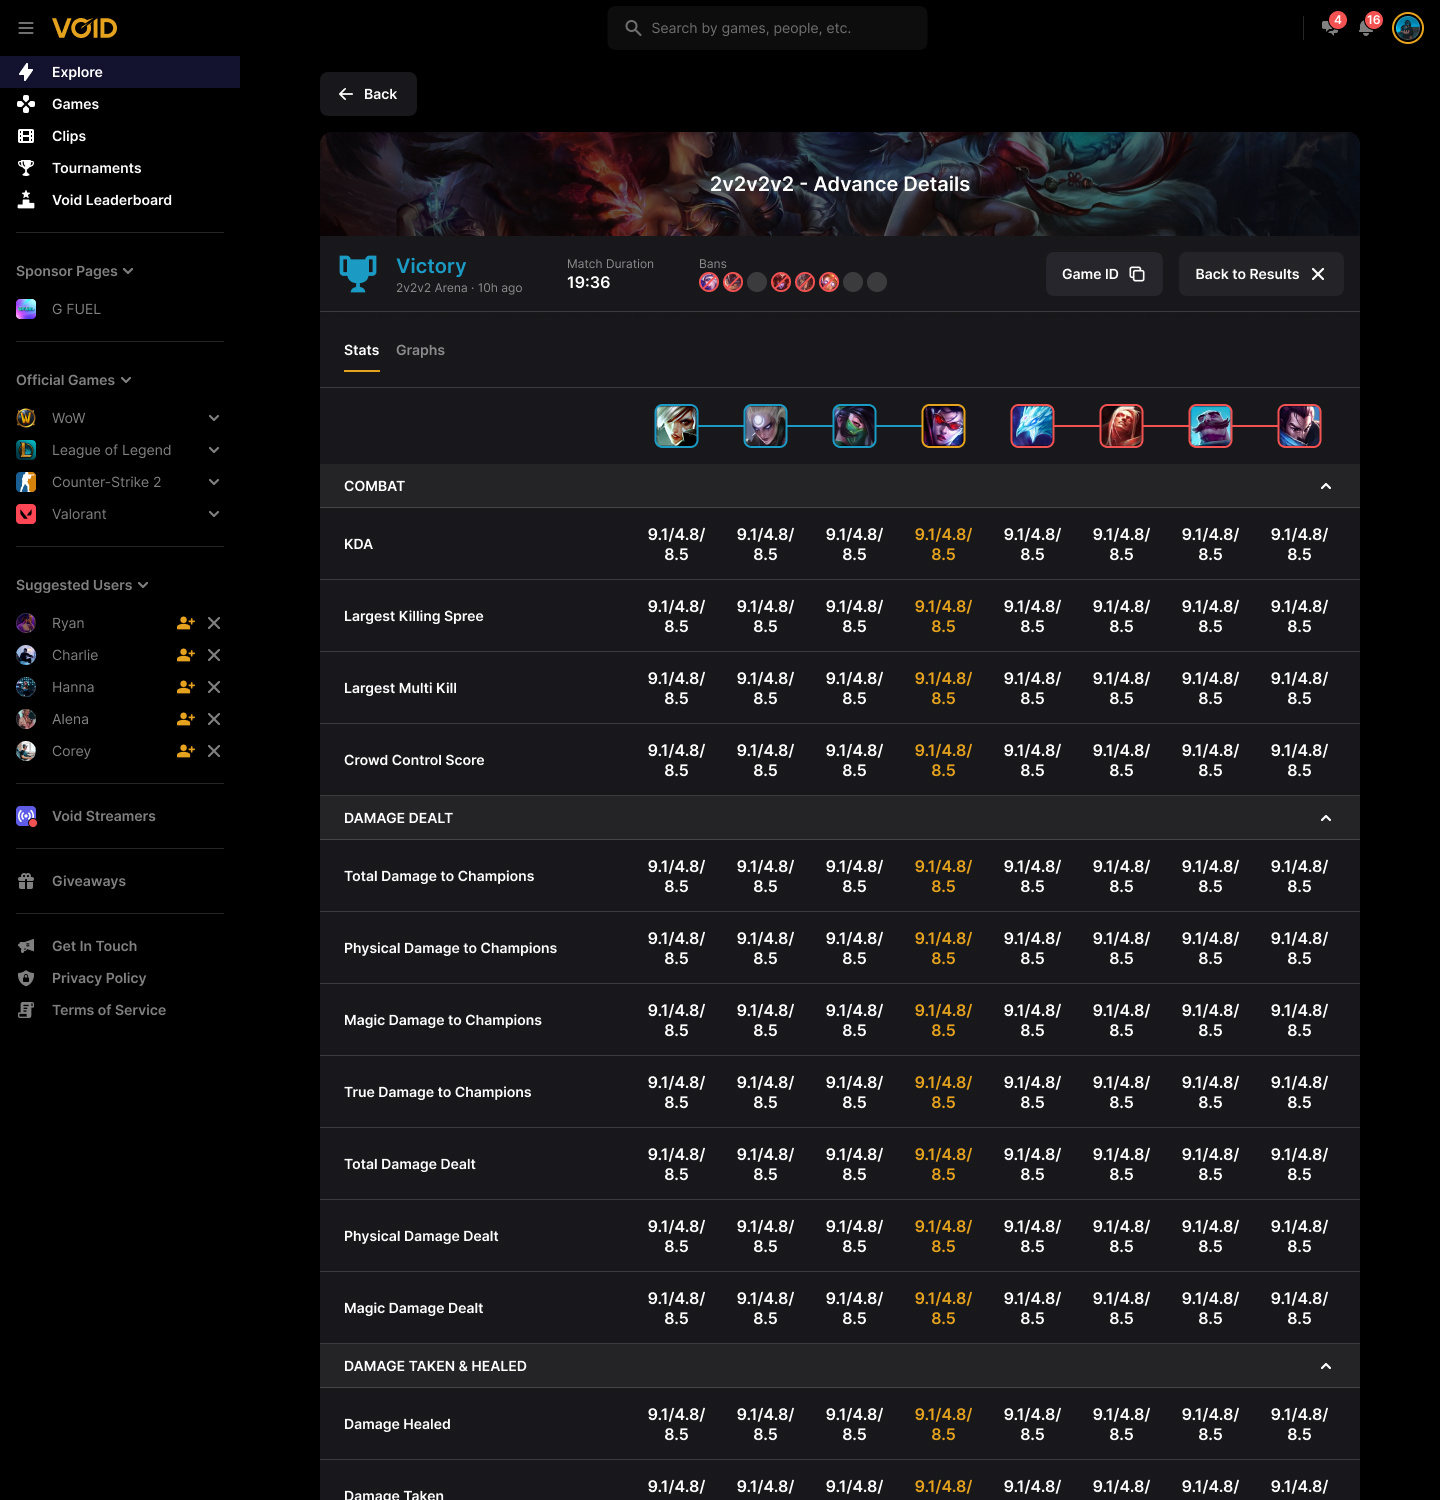Open the Giveaways gift icon

(26, 881)
